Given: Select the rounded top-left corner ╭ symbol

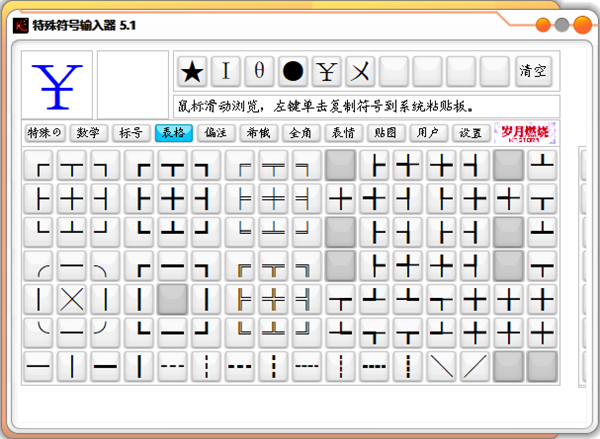Looking at the screenshot, I should [38, 266].
